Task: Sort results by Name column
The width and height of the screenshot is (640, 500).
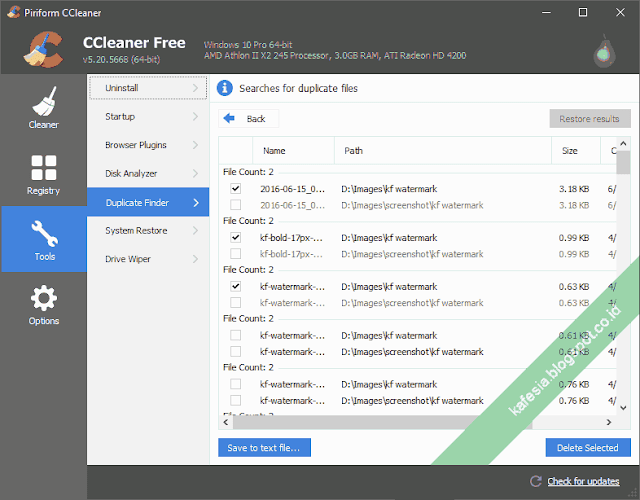Action: pos(293,151)
